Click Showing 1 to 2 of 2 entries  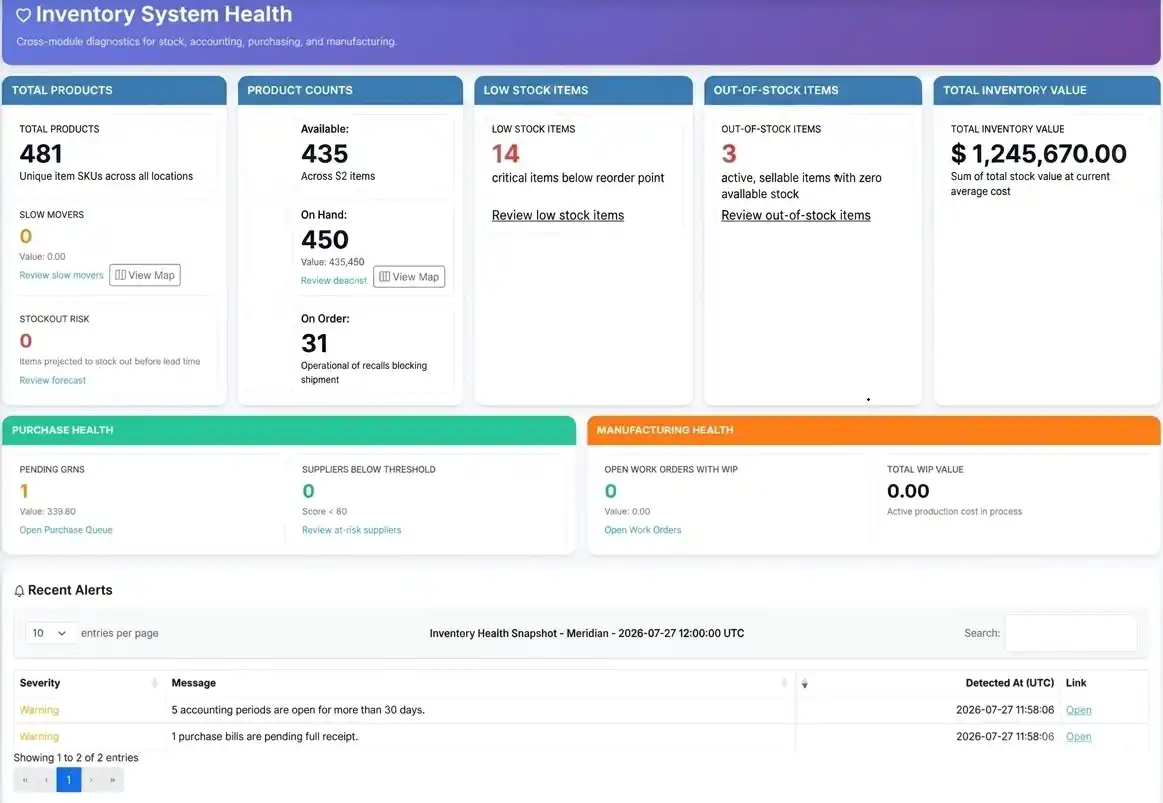[76, 758]
